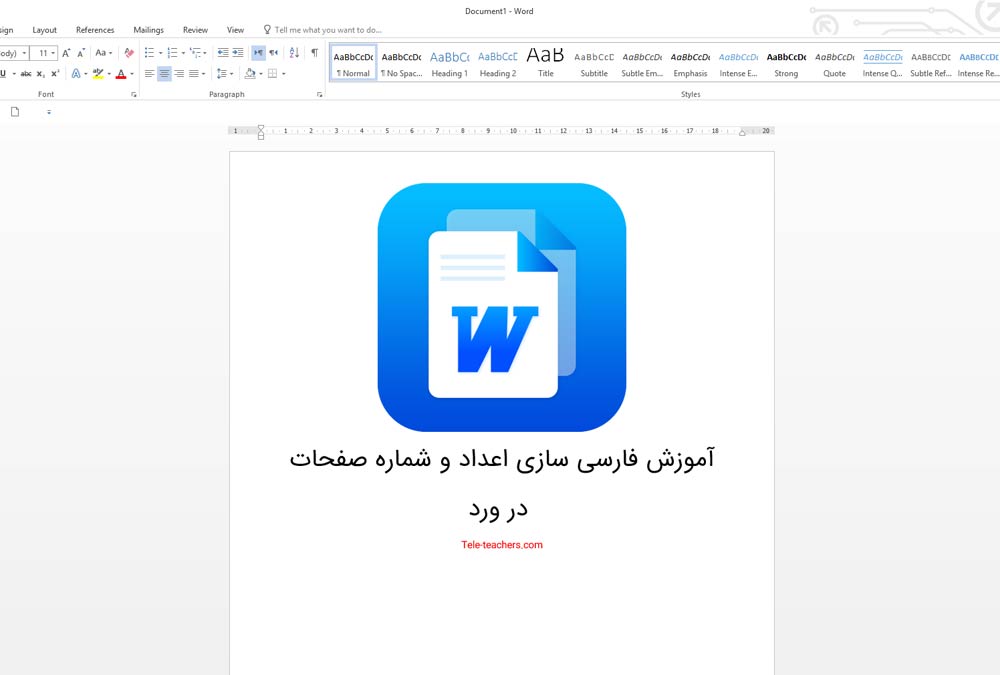Apply the Normal style

[x=353, y=63]
